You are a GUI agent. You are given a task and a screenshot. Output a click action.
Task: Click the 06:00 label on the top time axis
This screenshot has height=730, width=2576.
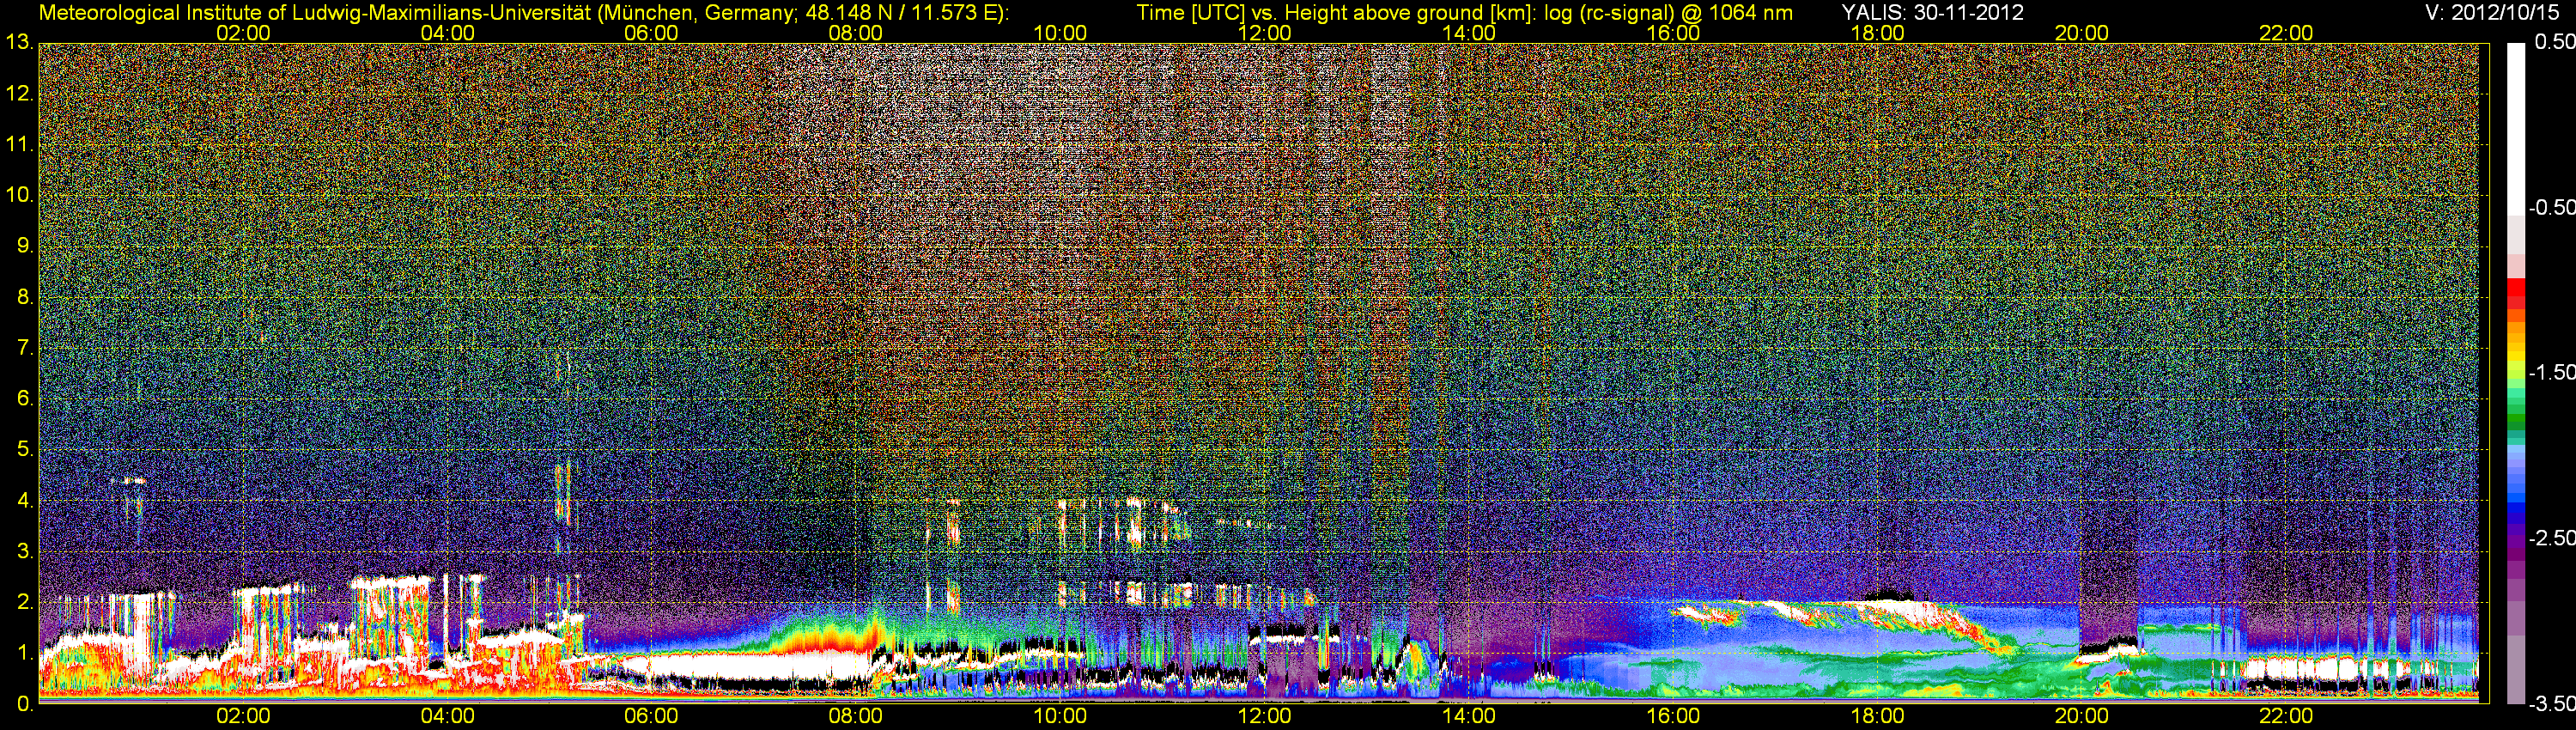651,33
